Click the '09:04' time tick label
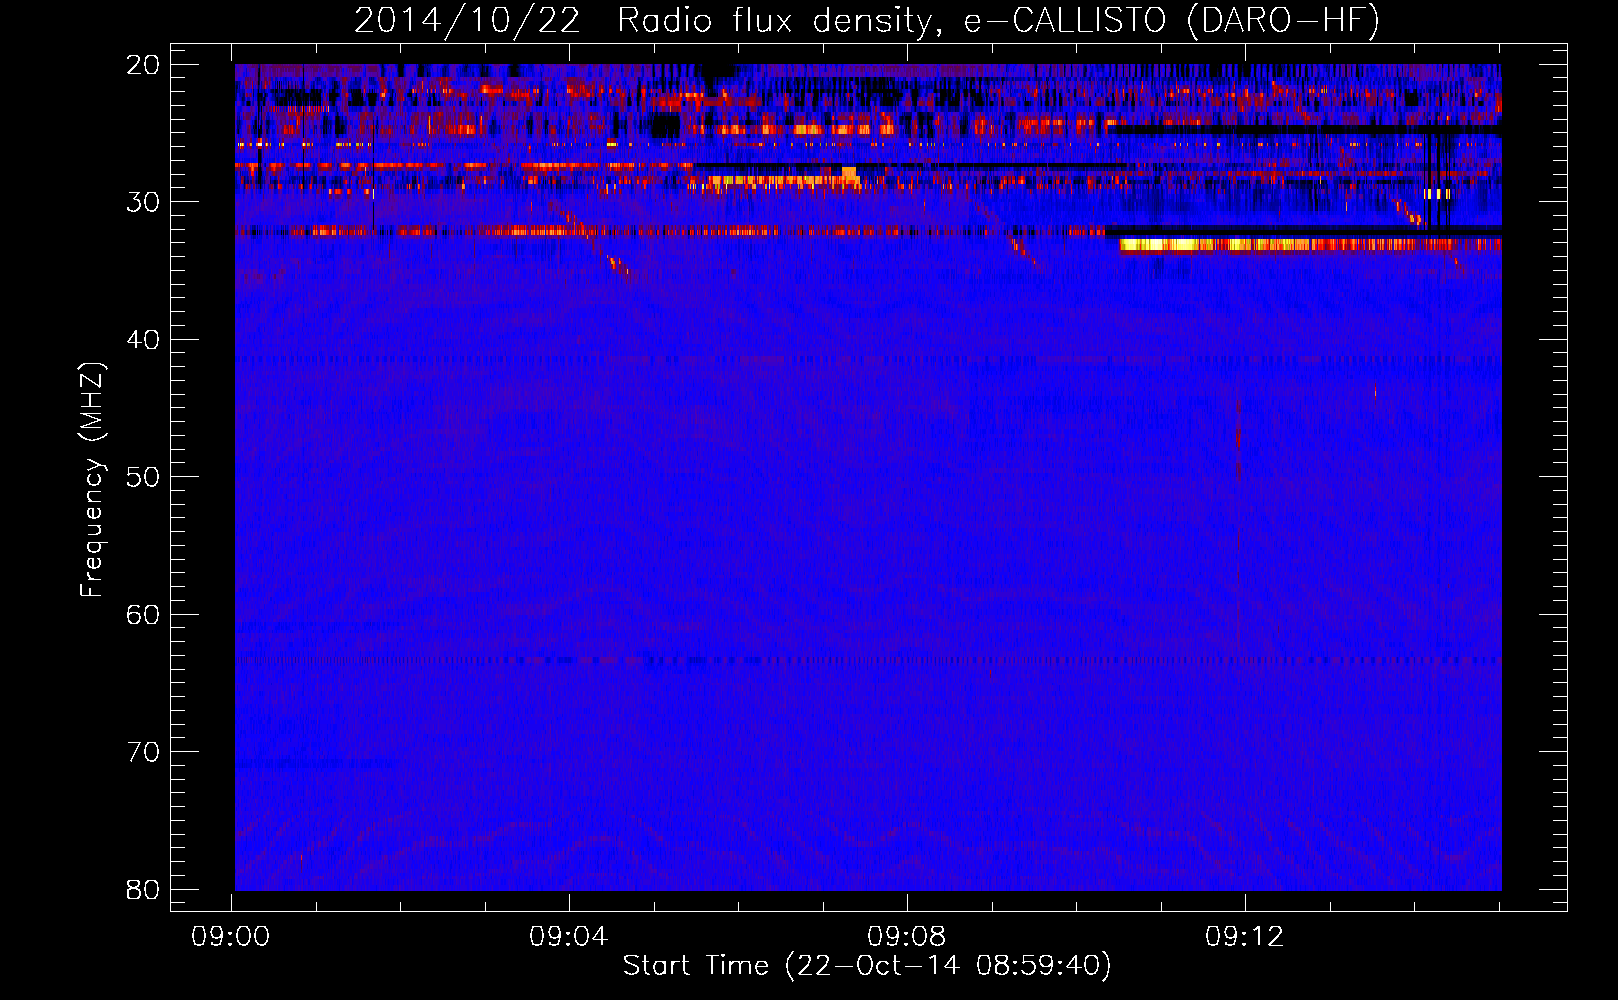 click(569, 937)
